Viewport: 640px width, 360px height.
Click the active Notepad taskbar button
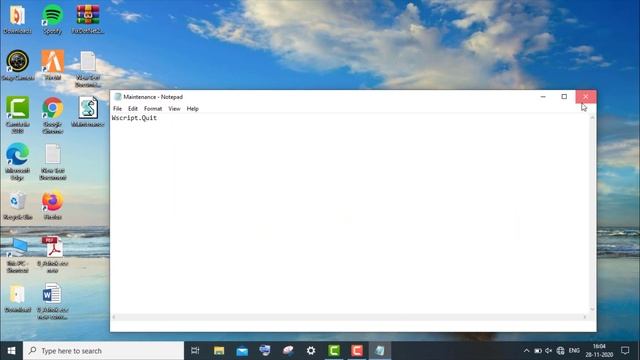[x=380, y=351]
